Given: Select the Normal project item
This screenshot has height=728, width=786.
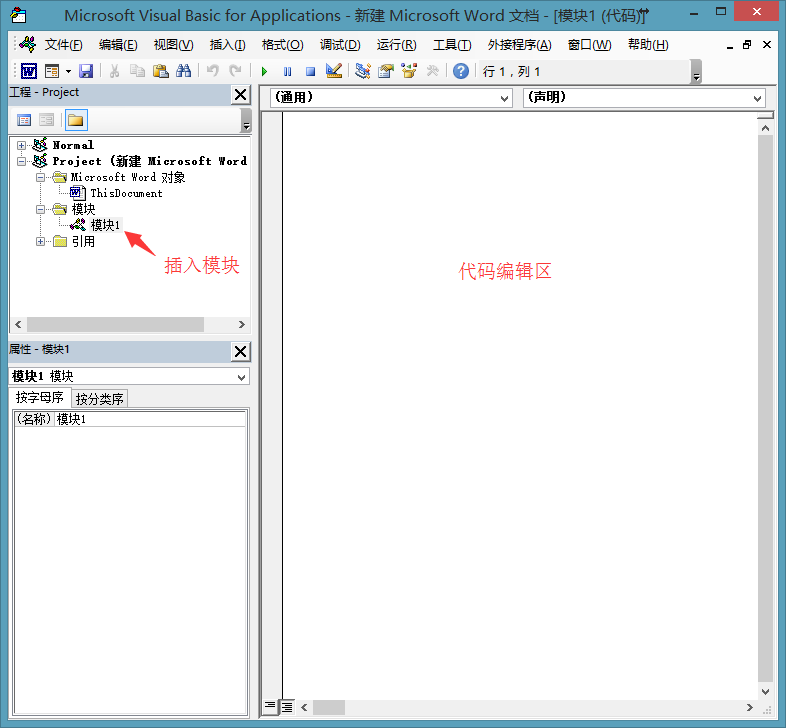Looking at the screenshot, I should pos(73,145).
